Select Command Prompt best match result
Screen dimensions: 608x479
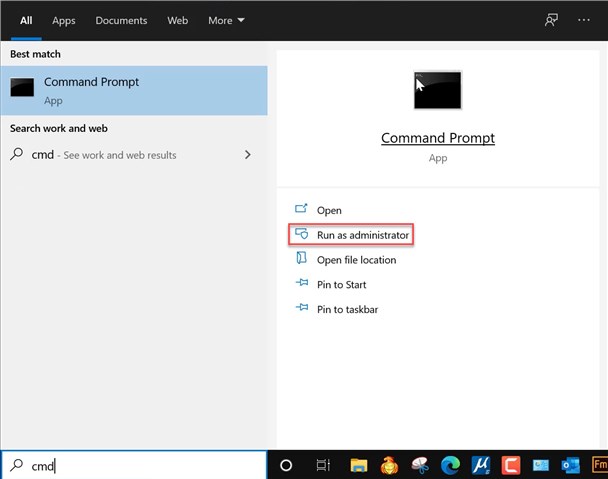[x=134, y=91]
